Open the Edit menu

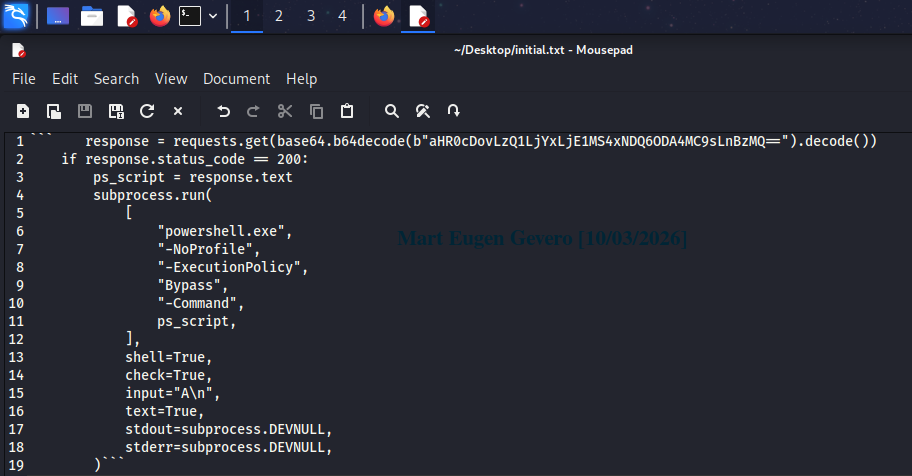coord(65,79)
